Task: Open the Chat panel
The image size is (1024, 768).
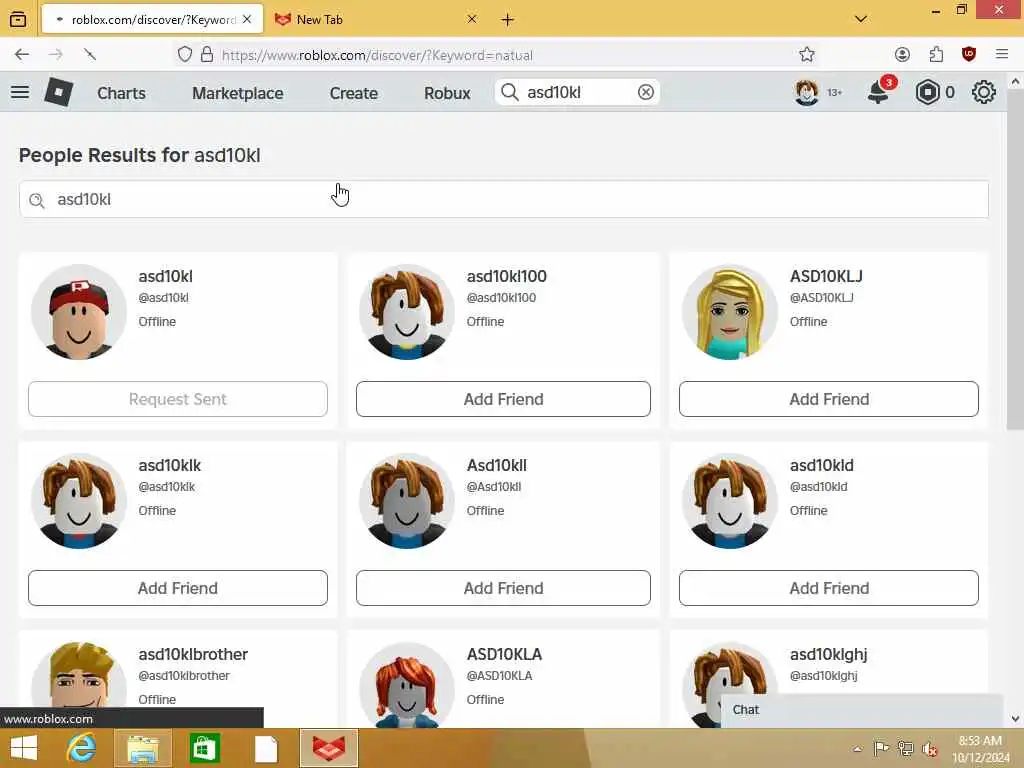Action: tap(861, 710)
